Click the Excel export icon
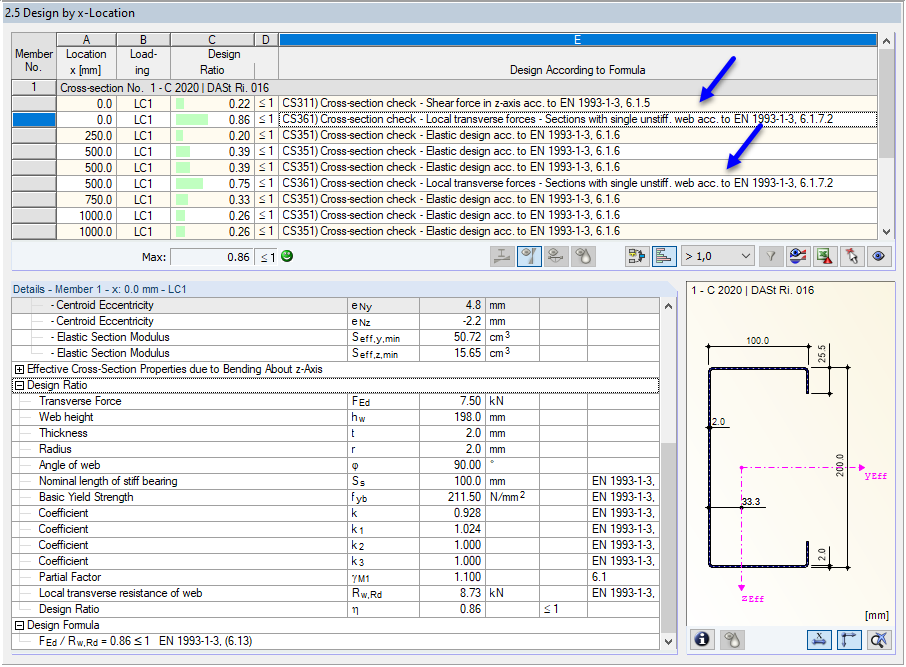Screen dimensions: 906x667 pyautogui.click(x=824, y=256)
